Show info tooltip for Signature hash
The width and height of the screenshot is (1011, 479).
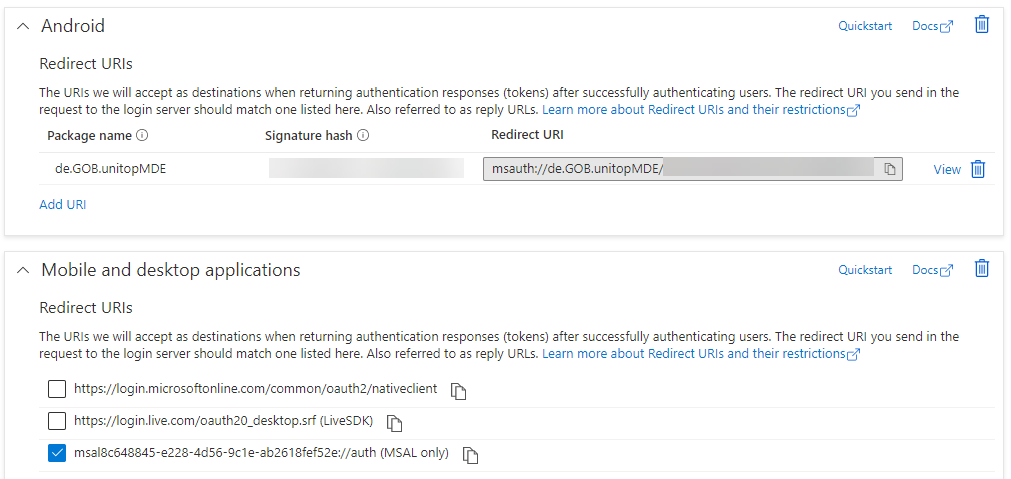click(364, 135)
